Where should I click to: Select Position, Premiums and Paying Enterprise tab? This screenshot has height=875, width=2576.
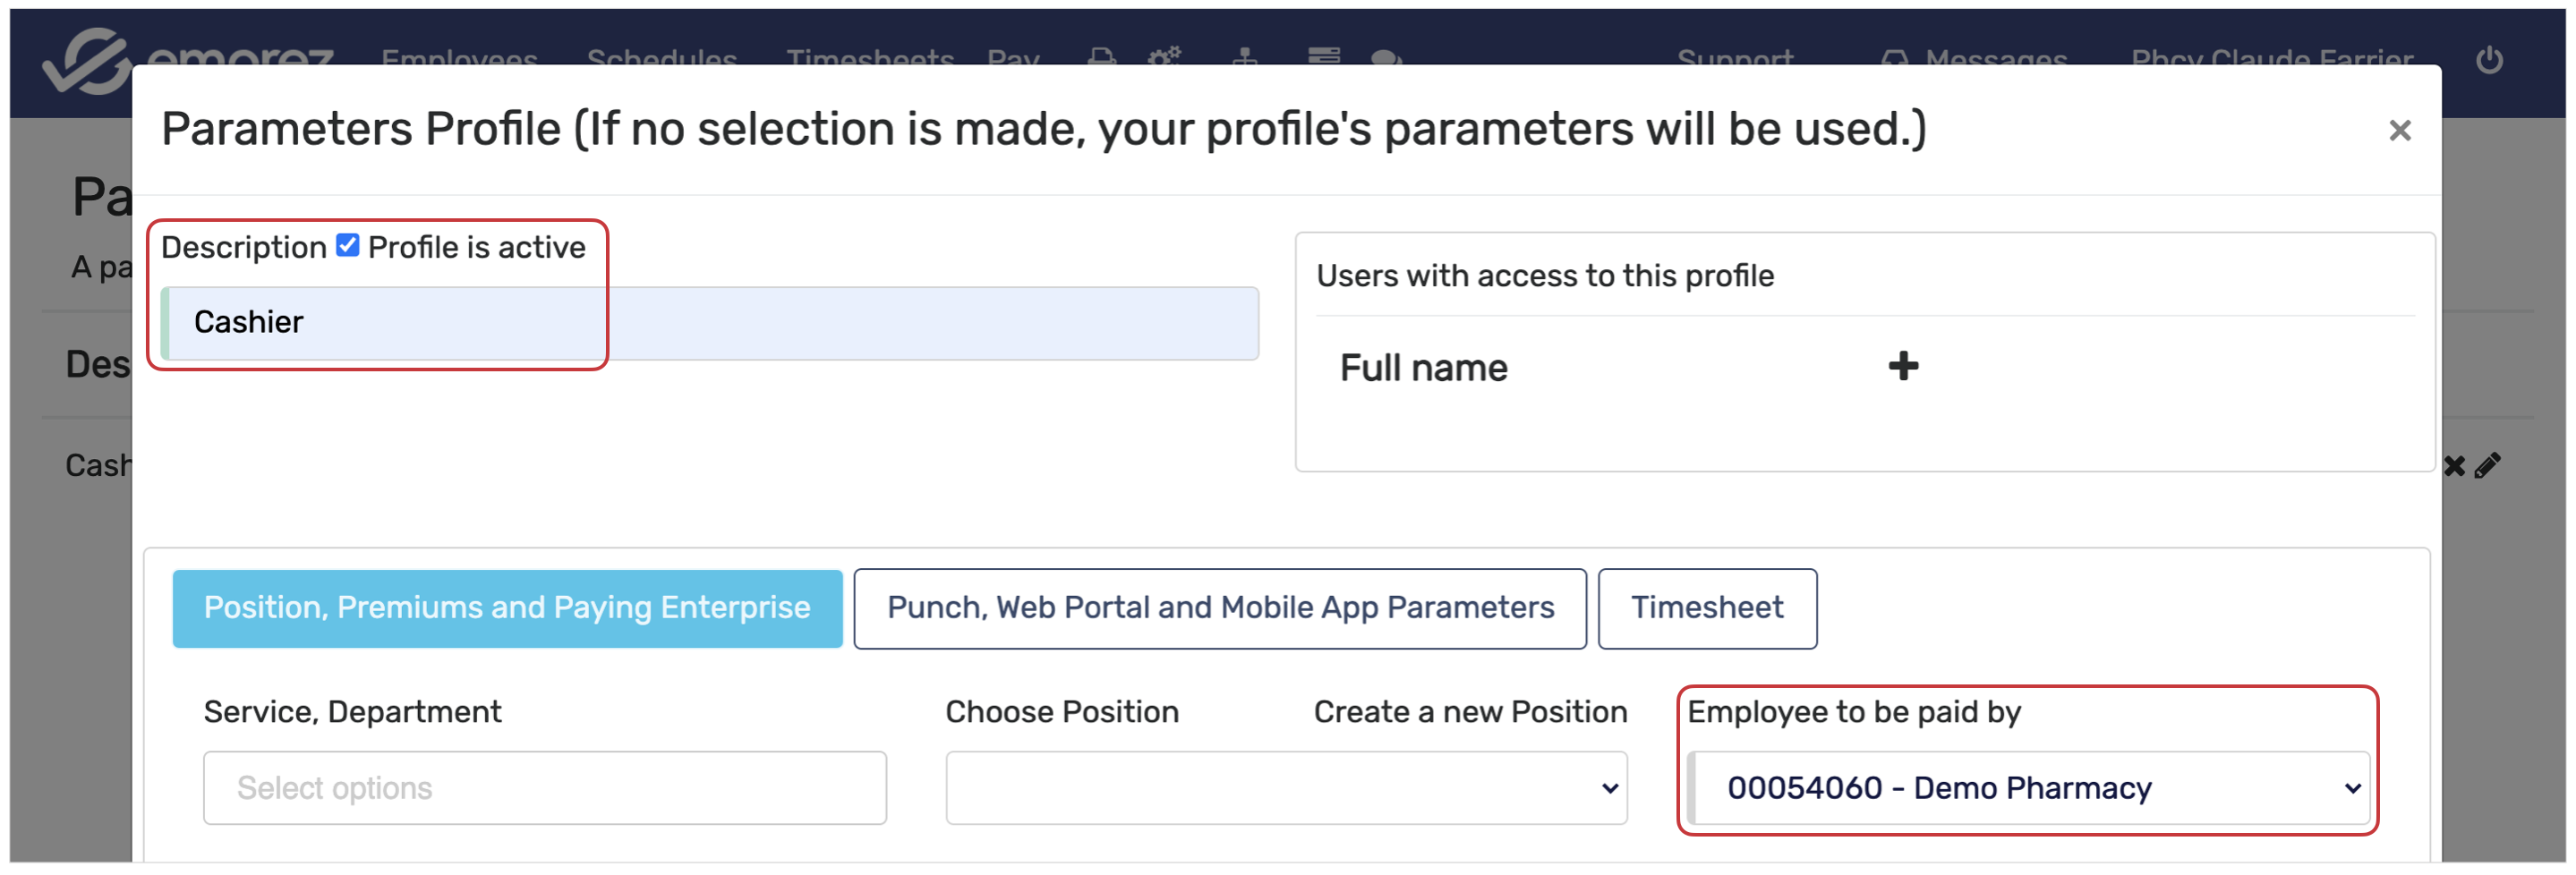coord(507,608)
